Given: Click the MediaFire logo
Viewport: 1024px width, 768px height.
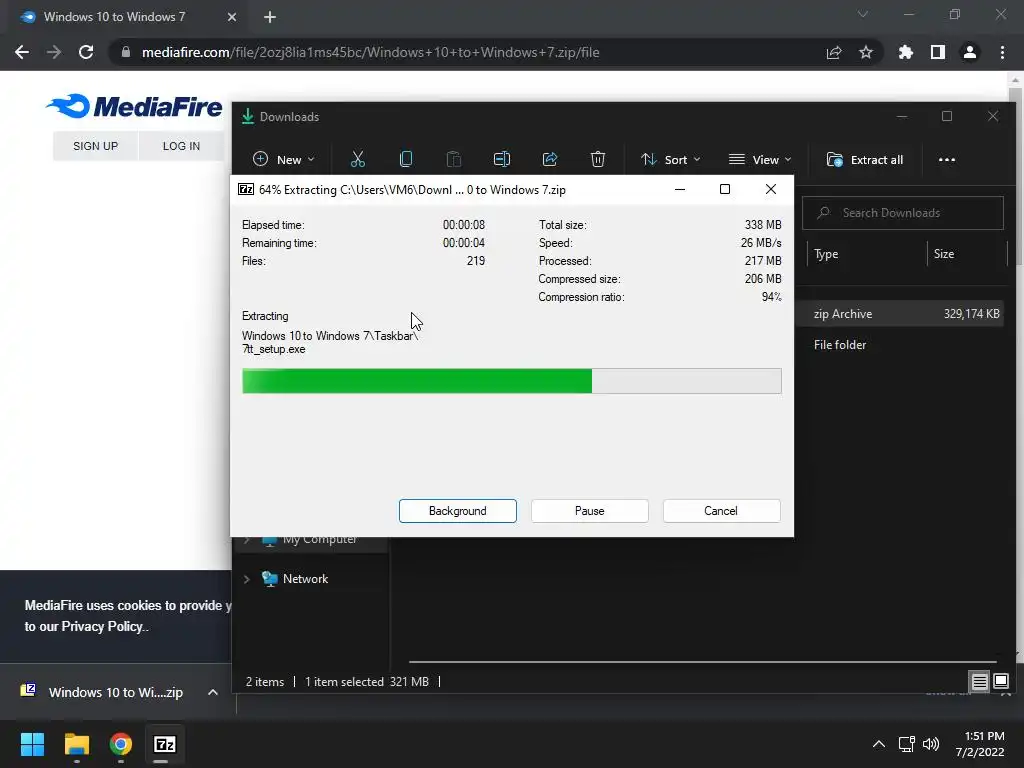Looking at the screenshot, I should (x=134, y=106).
